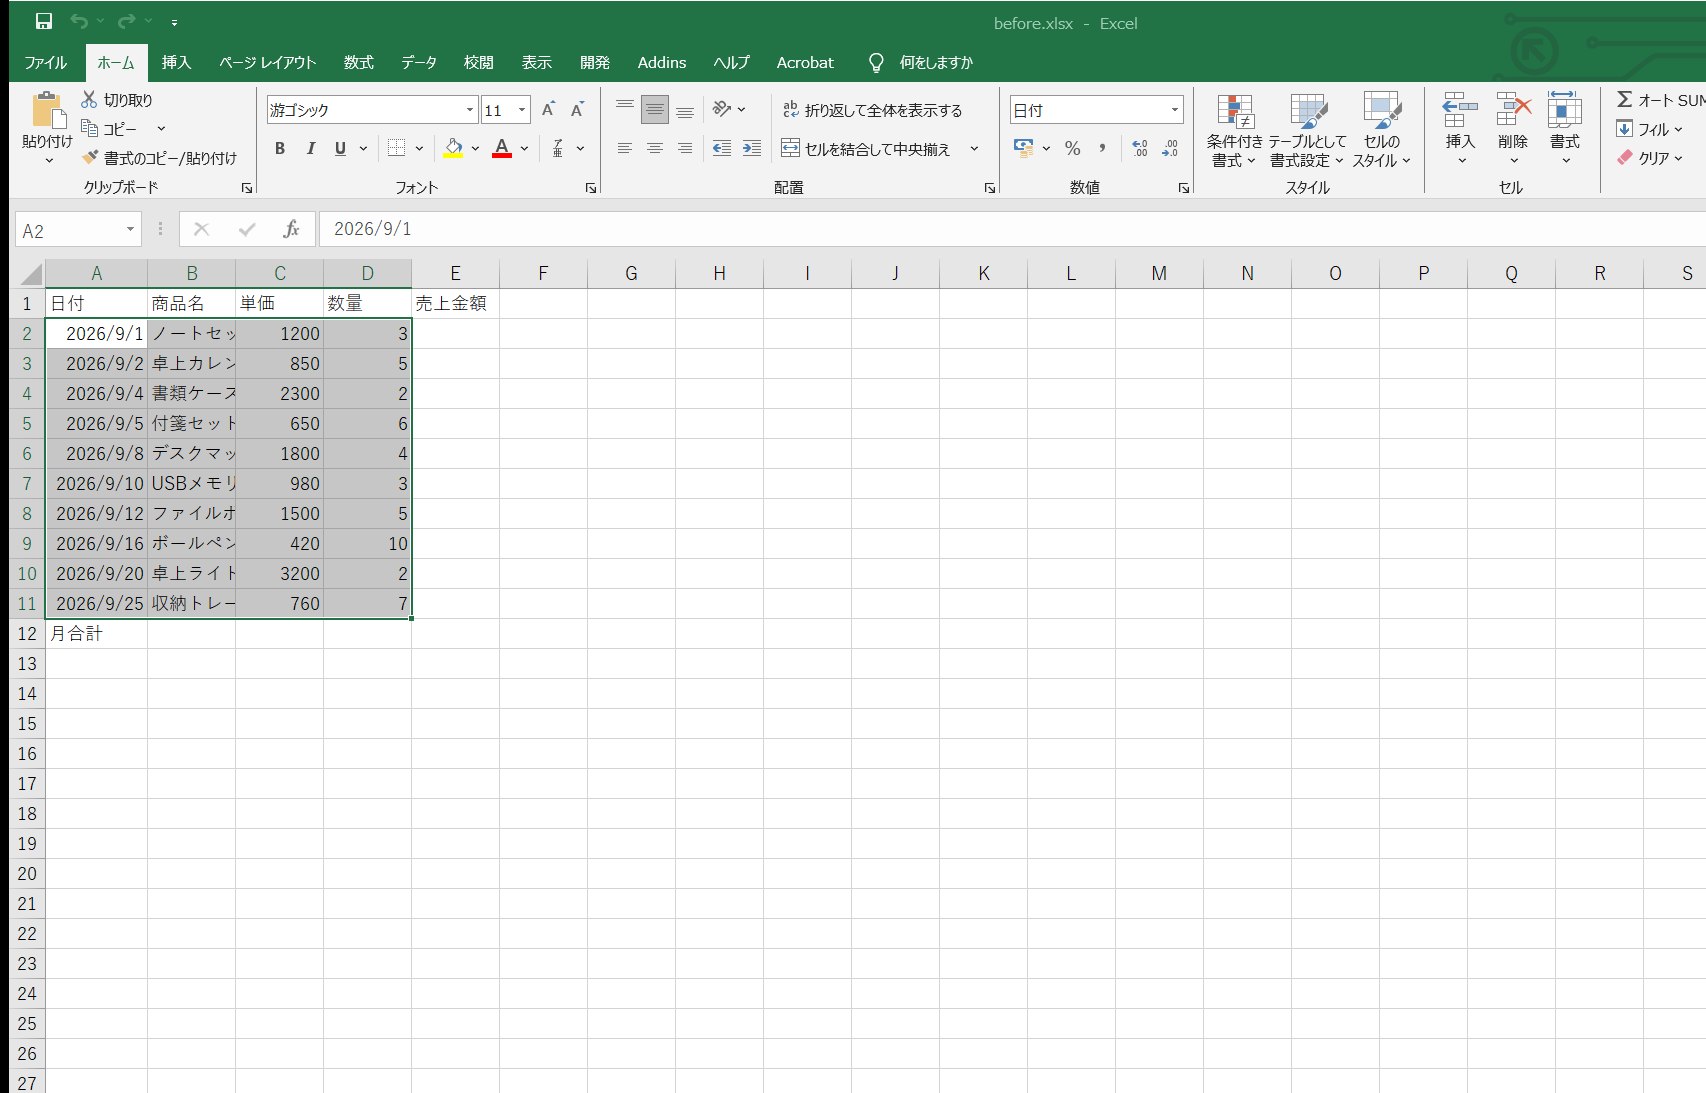The width and height of the screenshot is (1706, 1093).
Task: Decrease font size with the small A icon
Action: click(x=577, y=110)
